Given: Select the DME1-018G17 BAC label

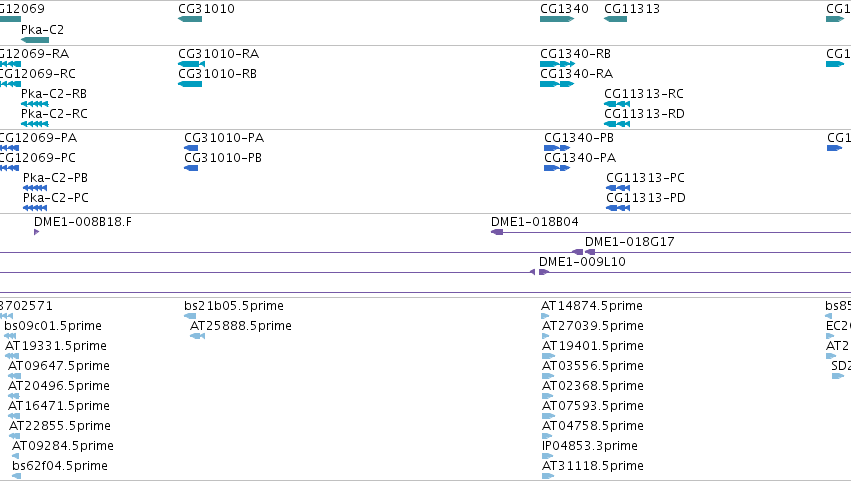Looking at the screenshot, I should (x=630, y=242).
